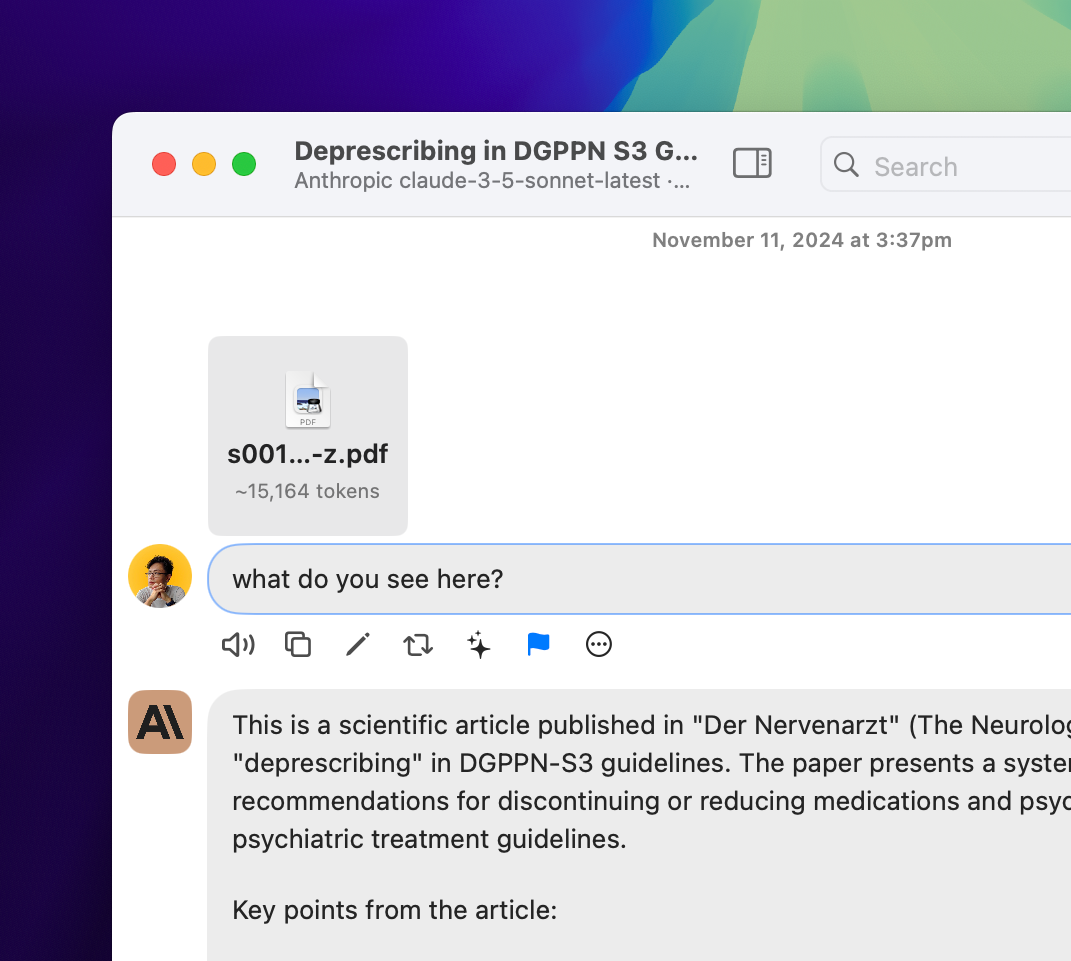Click the magnifying glass search icon
The height and width of the screenshot is (961, 1071).
tap(846, 165)
